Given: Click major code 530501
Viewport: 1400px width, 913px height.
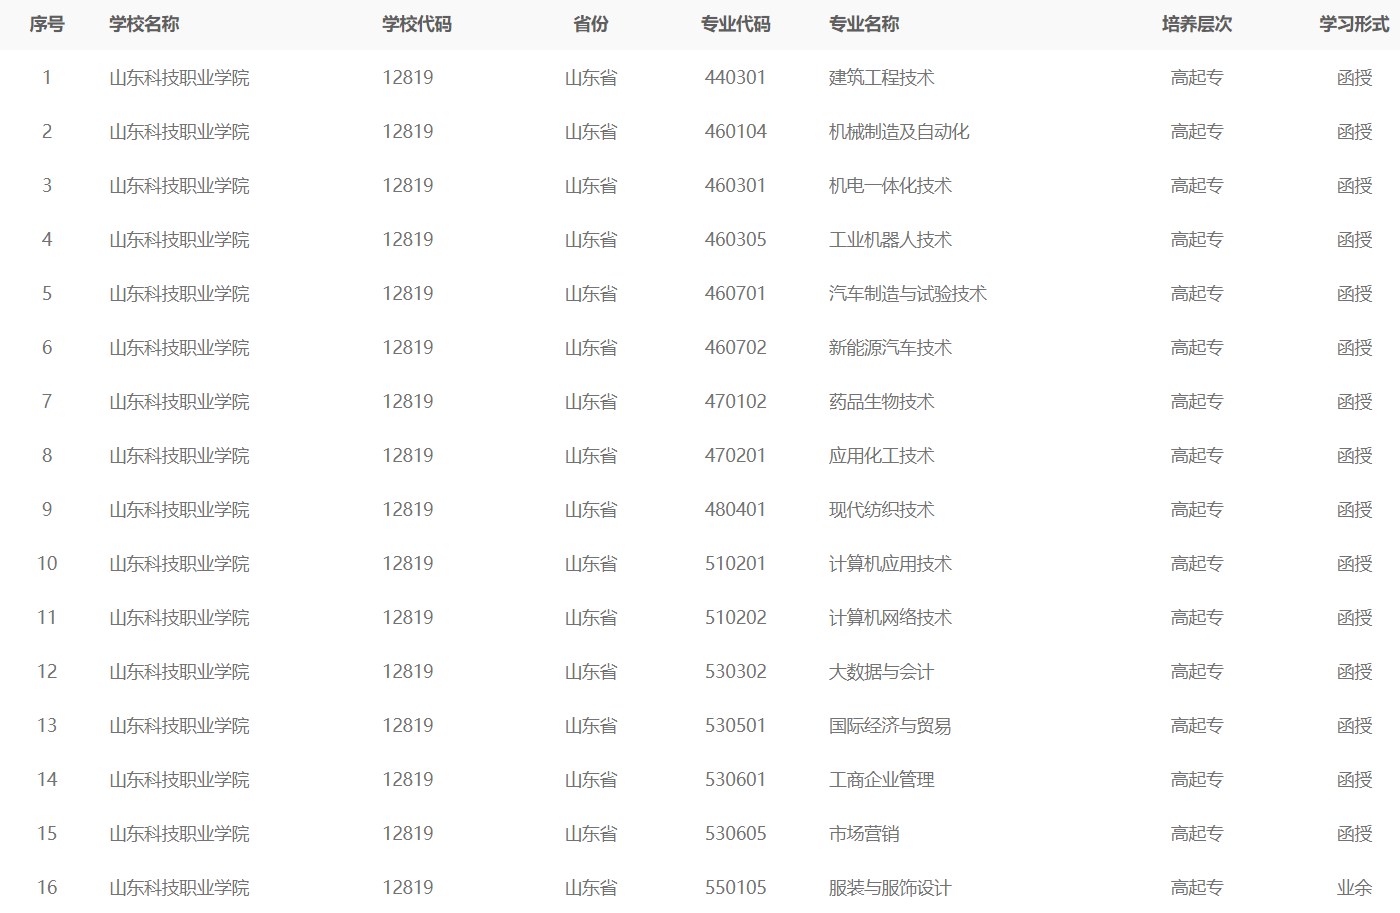Looking at the screenshot, I should (736, 726).
